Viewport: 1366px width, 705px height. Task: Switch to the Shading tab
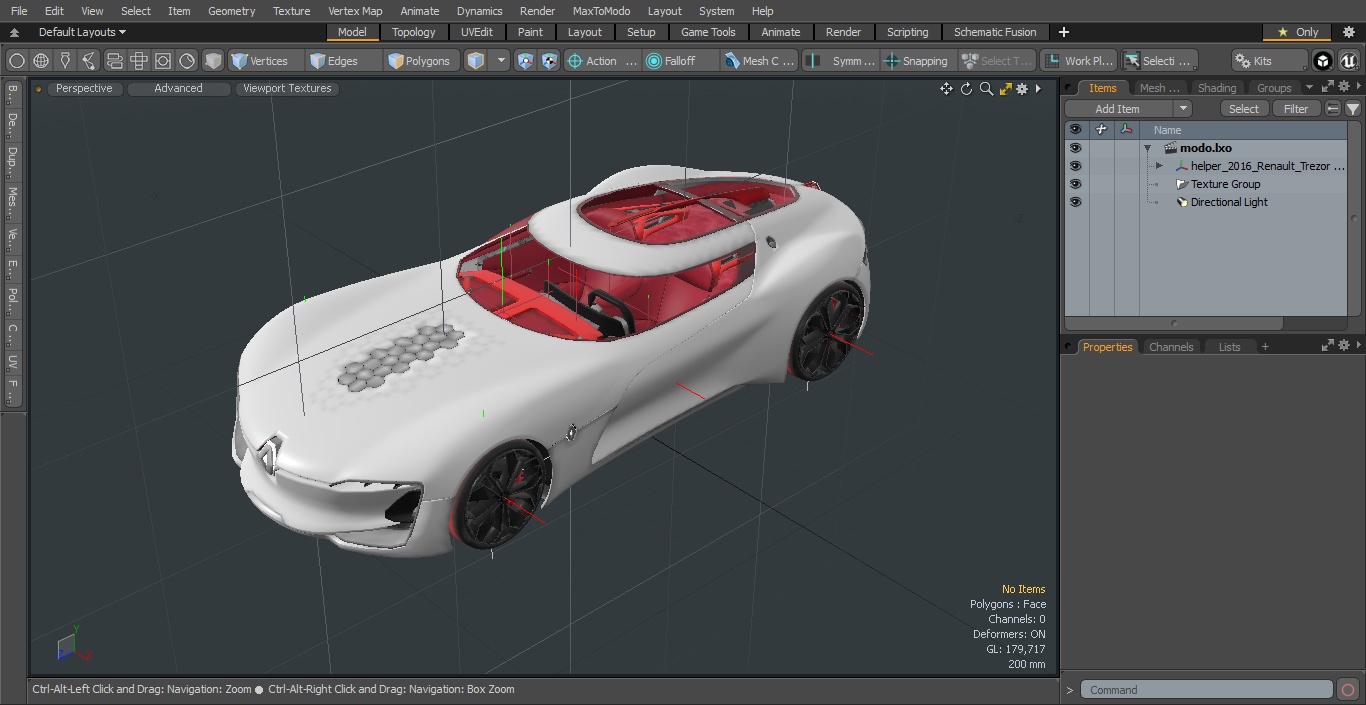[1217, 88]
